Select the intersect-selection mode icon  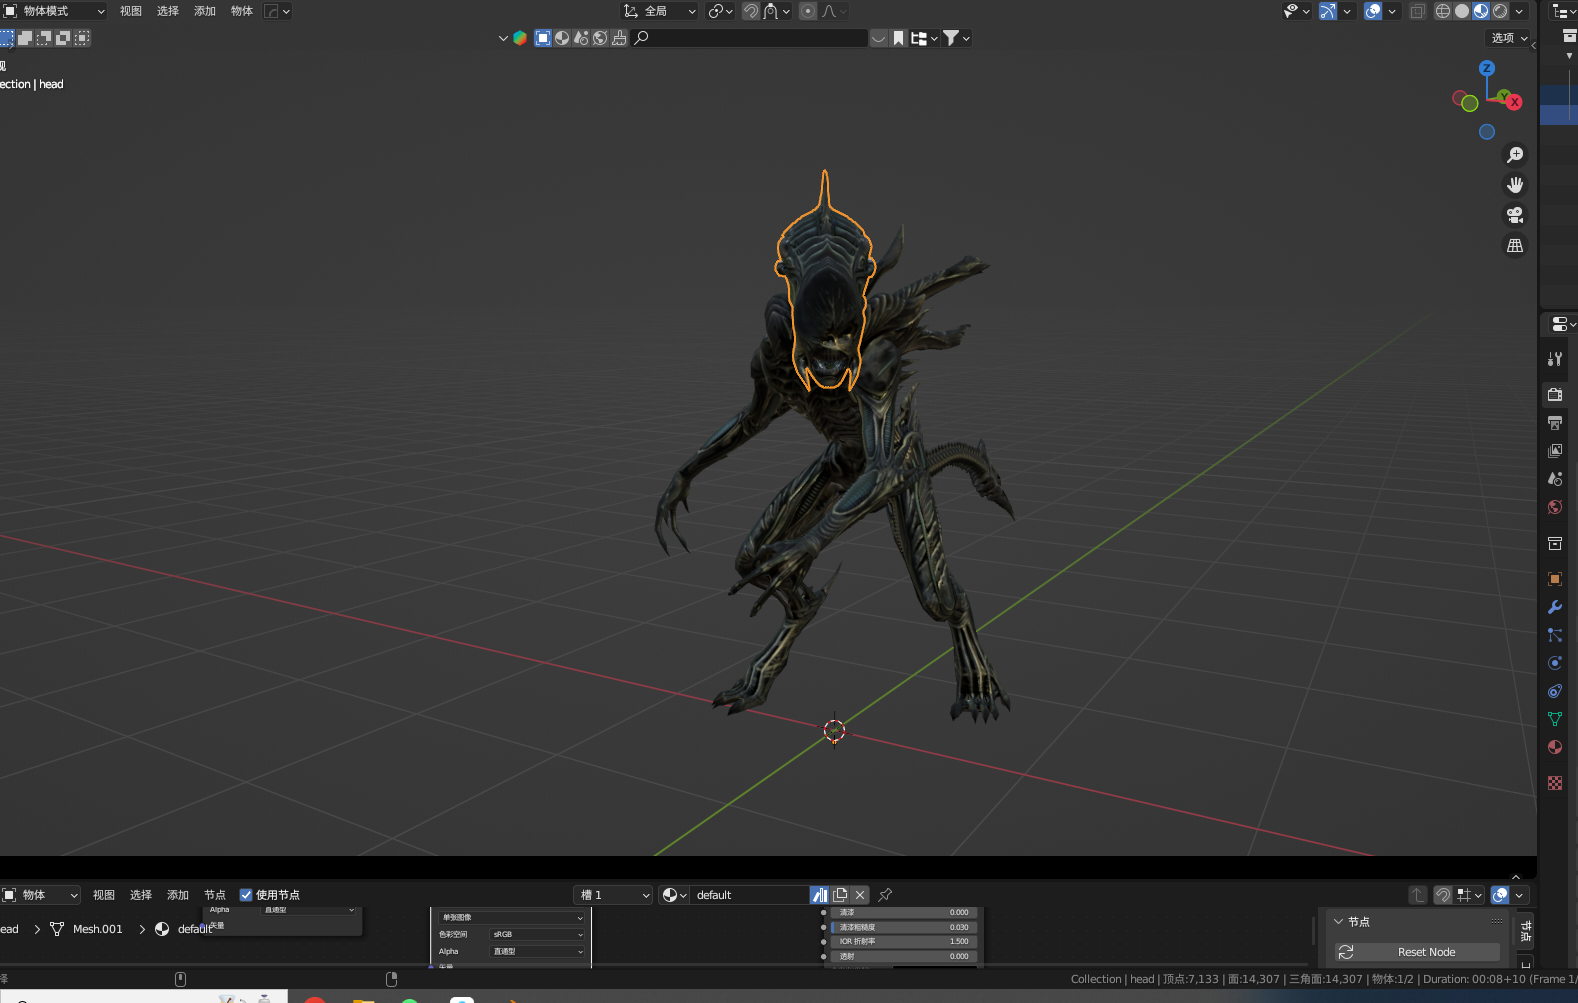82,38
